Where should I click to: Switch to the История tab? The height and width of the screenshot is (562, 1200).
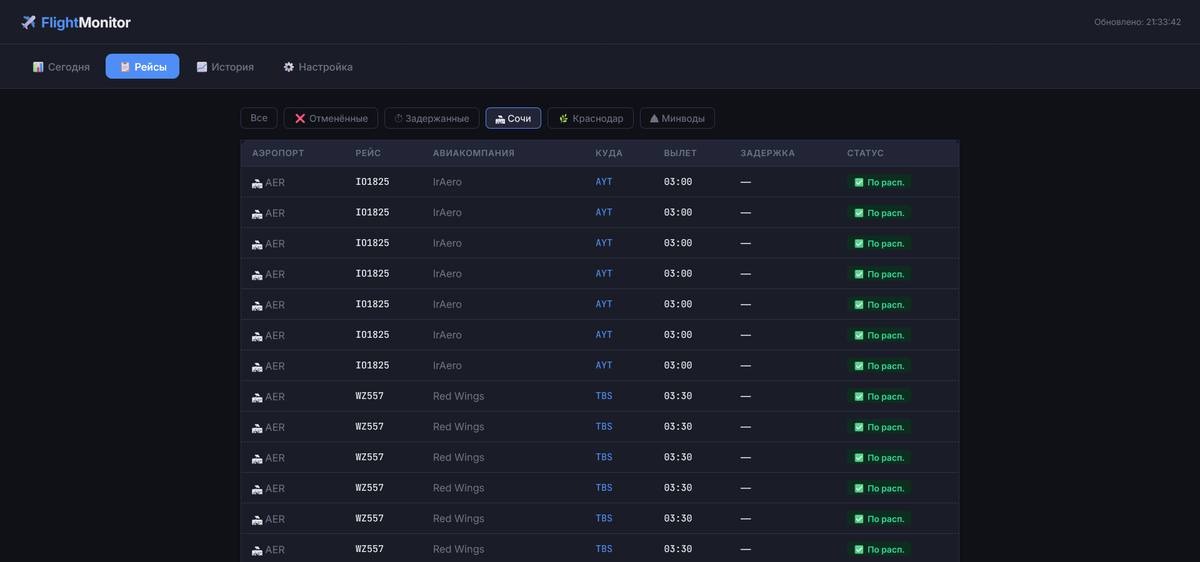pyautogui.click(x=225, y=67)
